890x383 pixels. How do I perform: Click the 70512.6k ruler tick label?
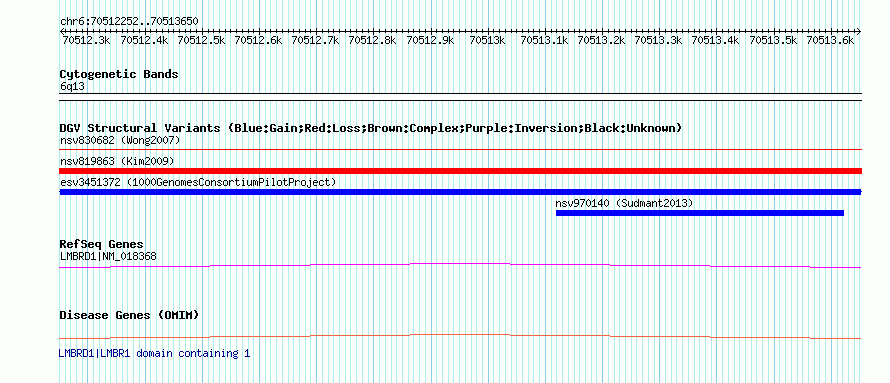258,40
